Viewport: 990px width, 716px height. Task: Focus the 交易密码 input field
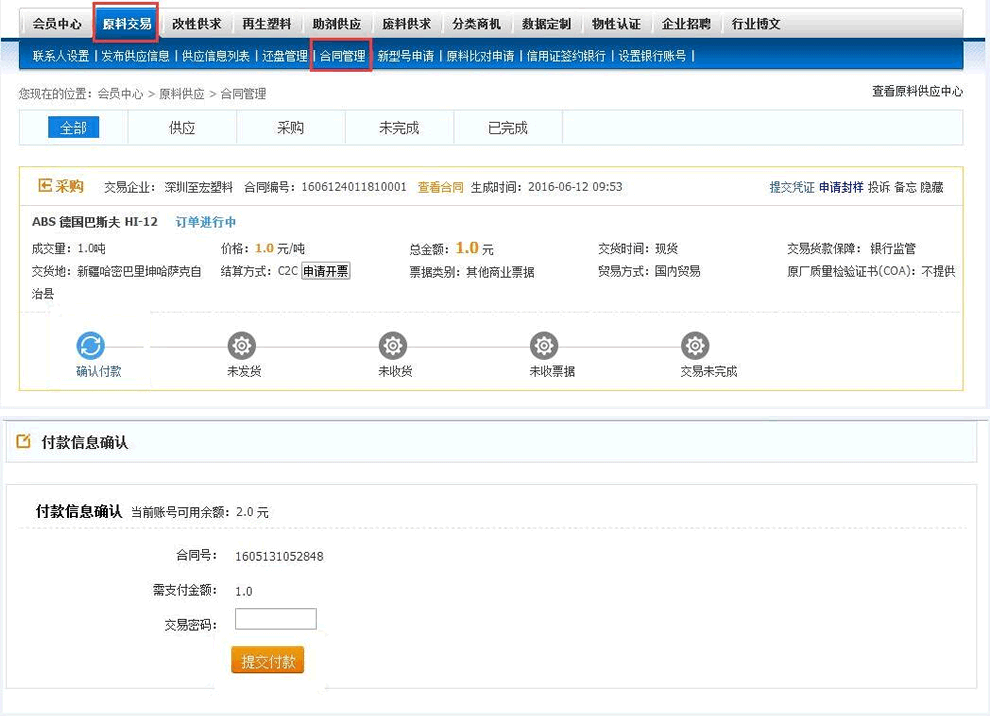[276, 619]
